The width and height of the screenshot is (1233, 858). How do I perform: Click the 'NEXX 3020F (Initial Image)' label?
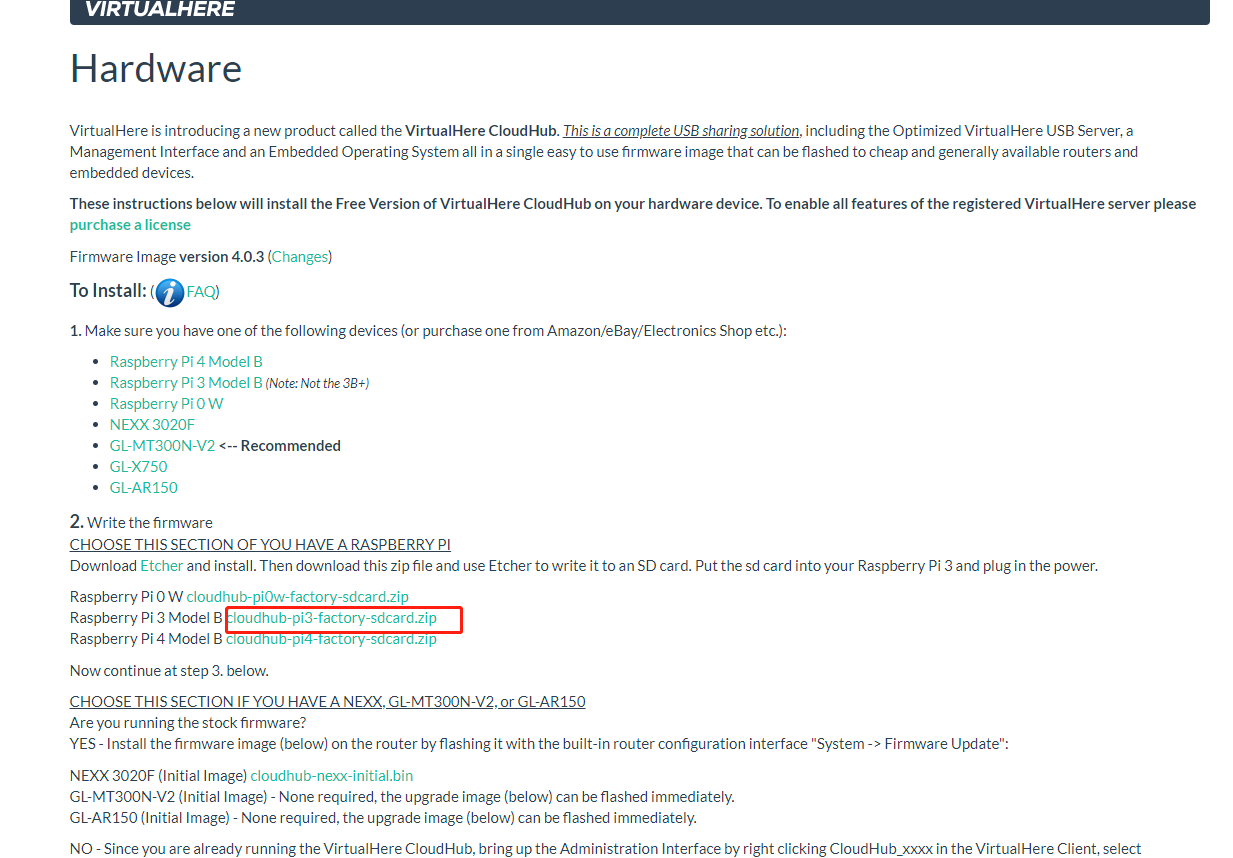click(158, 776)
